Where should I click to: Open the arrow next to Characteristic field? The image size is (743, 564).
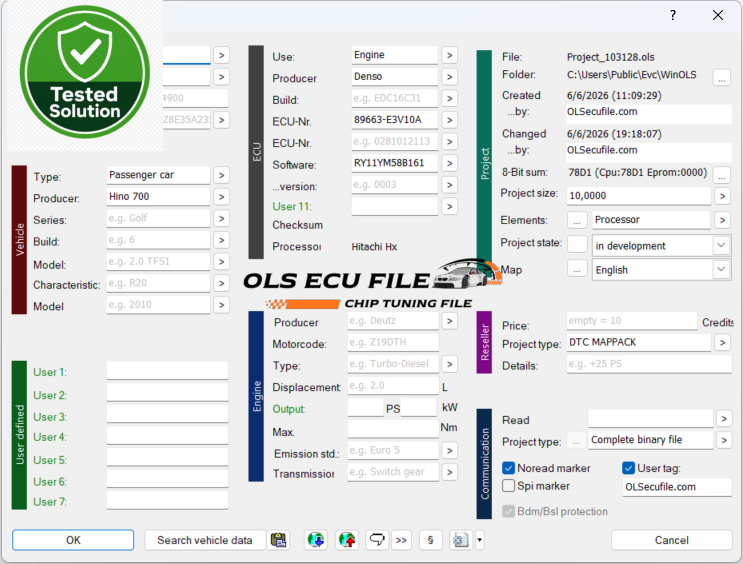(x=221, y=283)
